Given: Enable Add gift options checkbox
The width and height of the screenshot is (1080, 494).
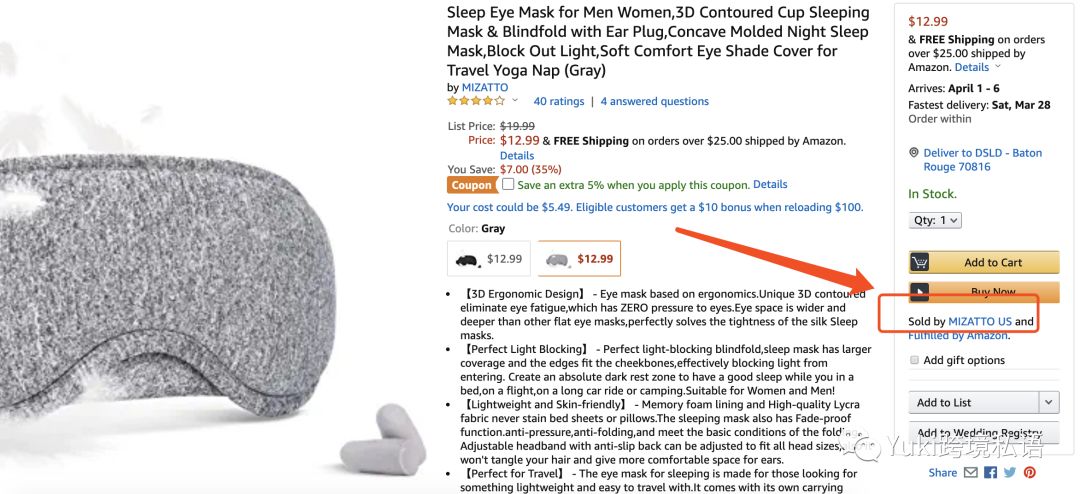Looking at the screenshot, I should (914, 360).
